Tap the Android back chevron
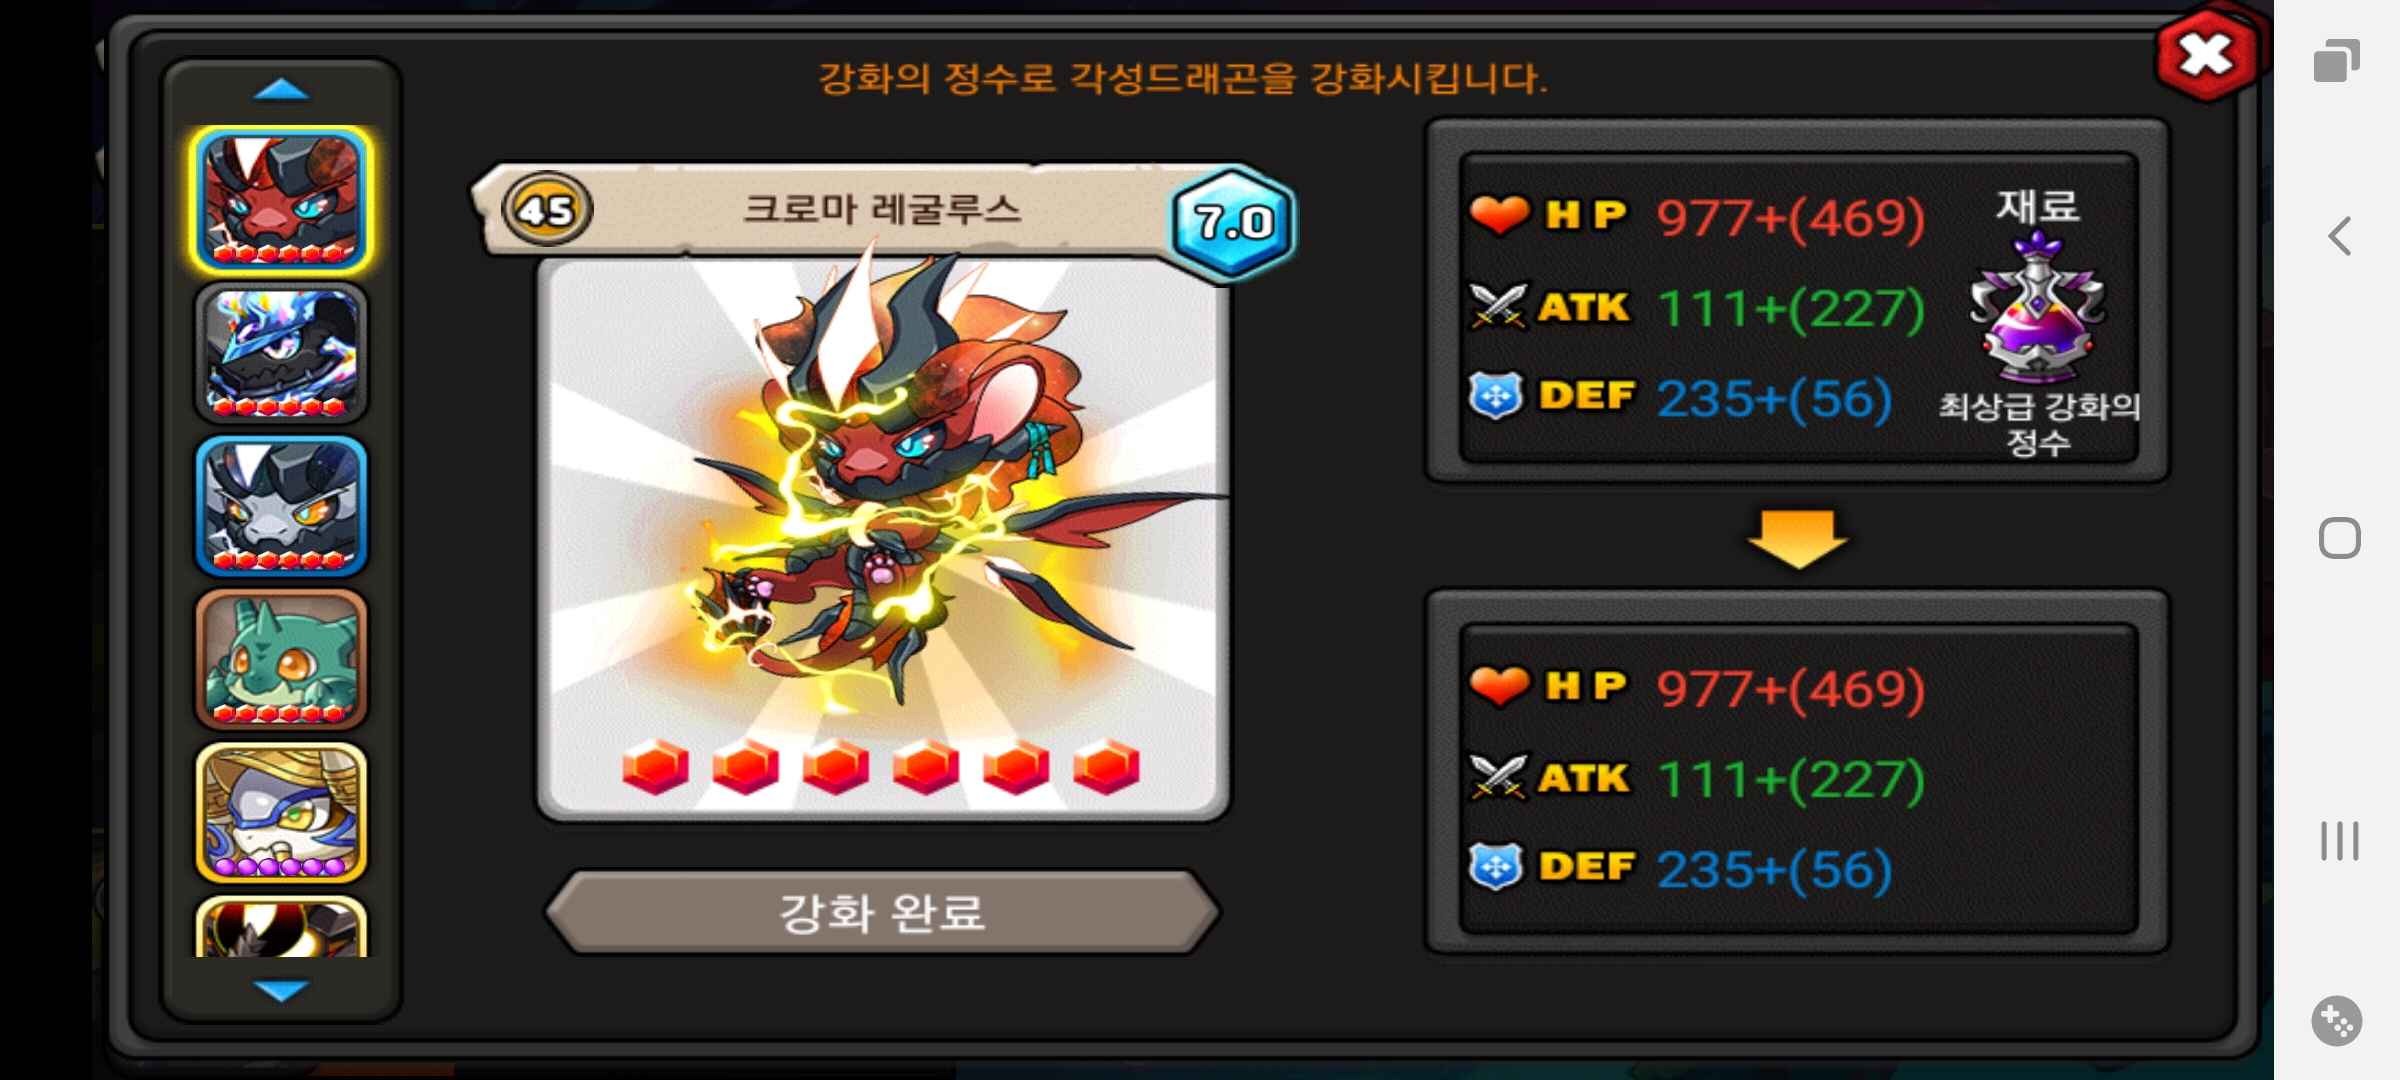The height and width of the screenshot is (1080, 2400). [2339, 236]
